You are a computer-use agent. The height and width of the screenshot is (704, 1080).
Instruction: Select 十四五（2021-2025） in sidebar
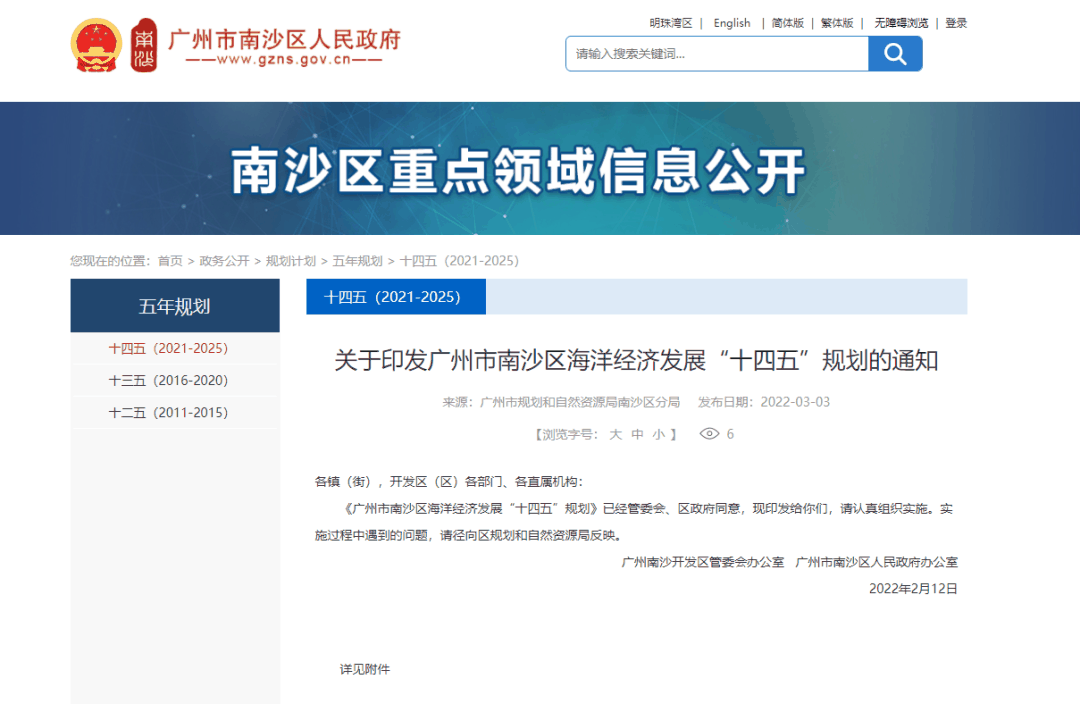(168, 349)
